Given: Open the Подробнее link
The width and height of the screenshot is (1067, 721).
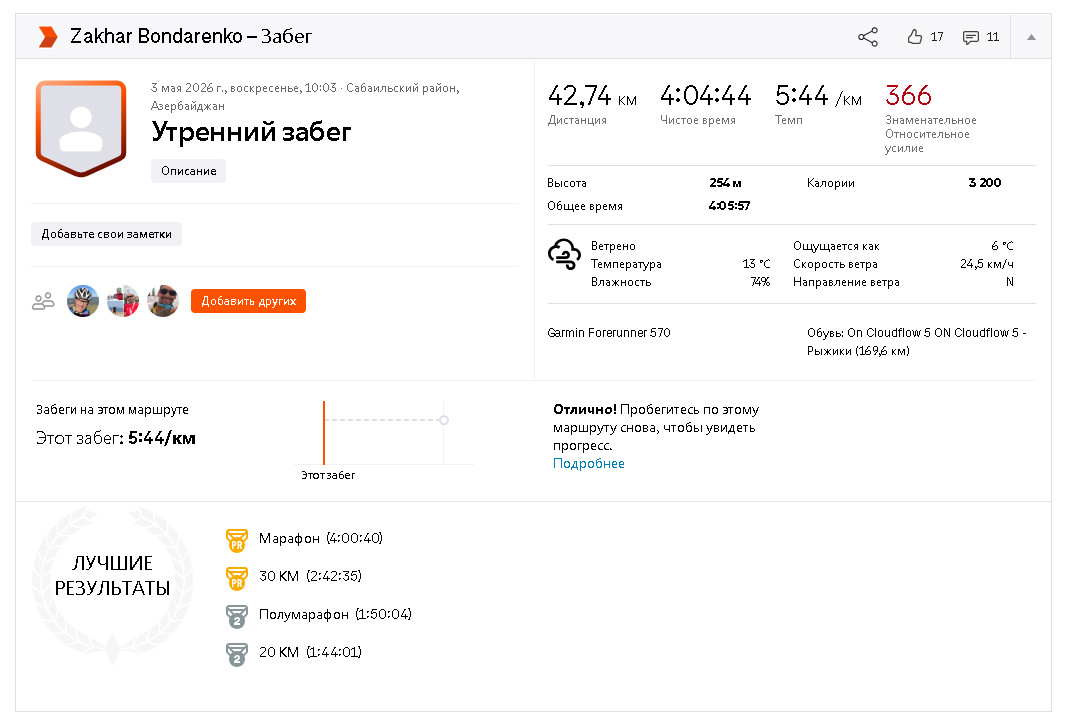Looking at the screenshot, I should (589, 463).
